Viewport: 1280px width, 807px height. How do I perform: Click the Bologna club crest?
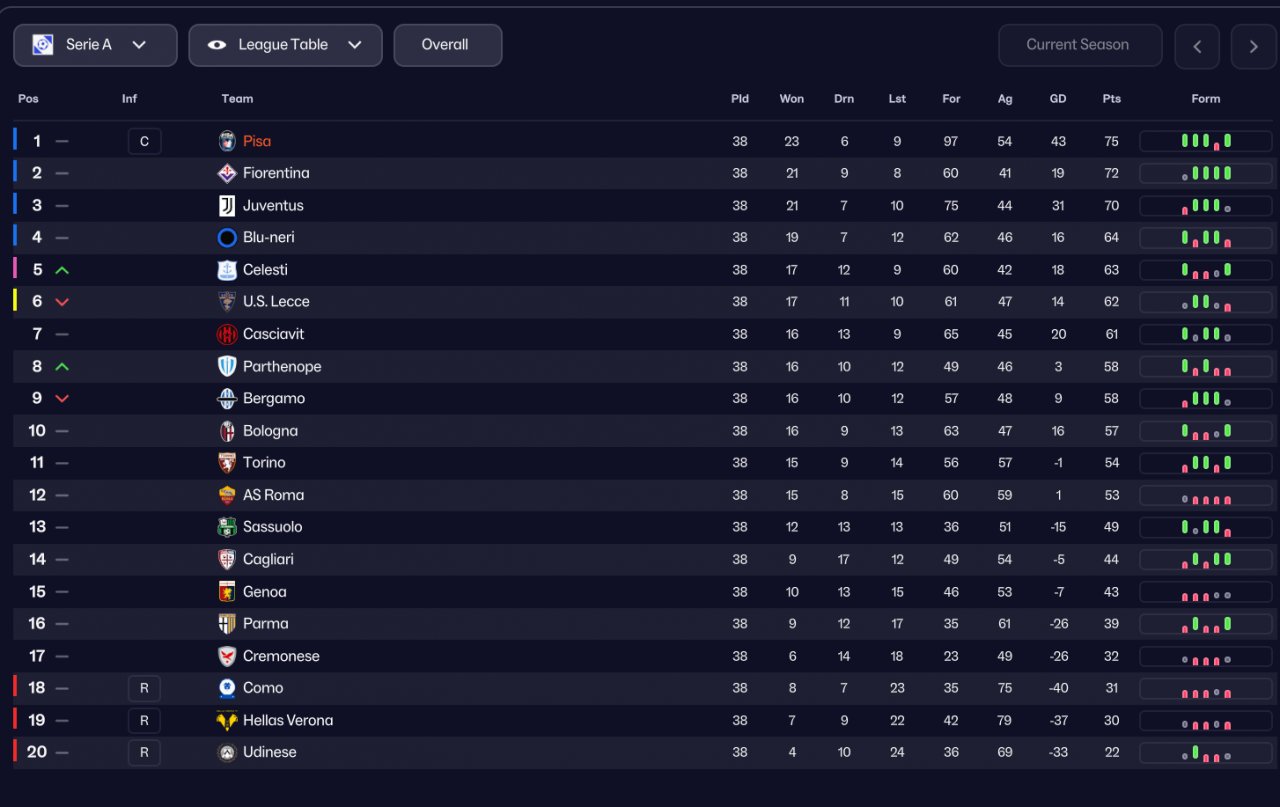click(x=227, y=431)
